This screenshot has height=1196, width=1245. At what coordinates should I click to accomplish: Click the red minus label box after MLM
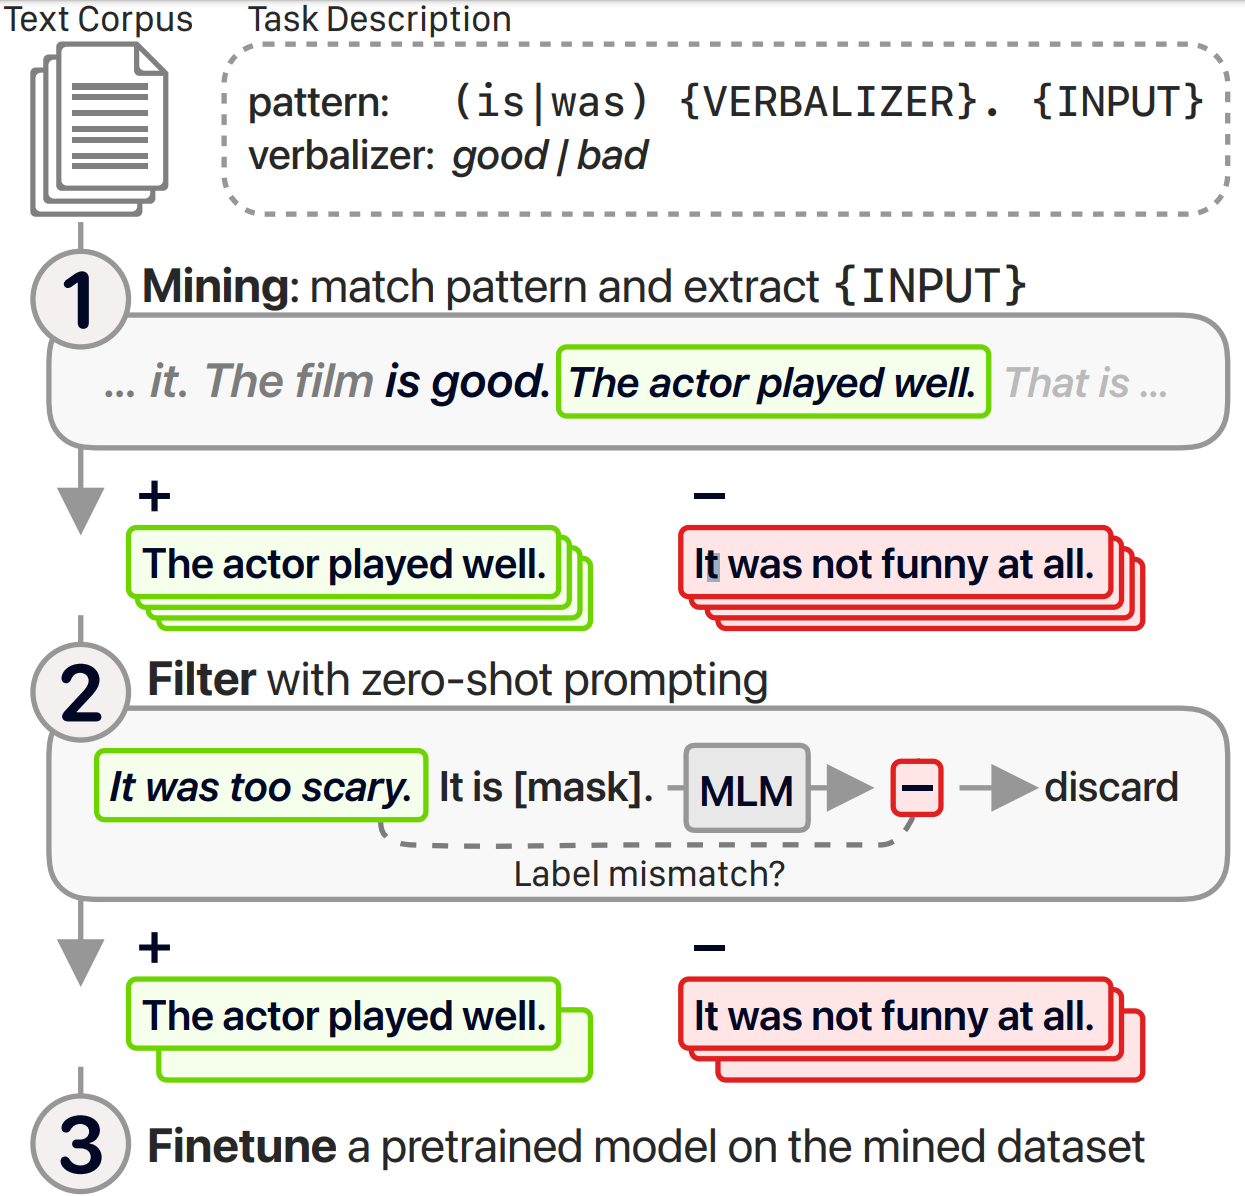[x=917, y=788]
